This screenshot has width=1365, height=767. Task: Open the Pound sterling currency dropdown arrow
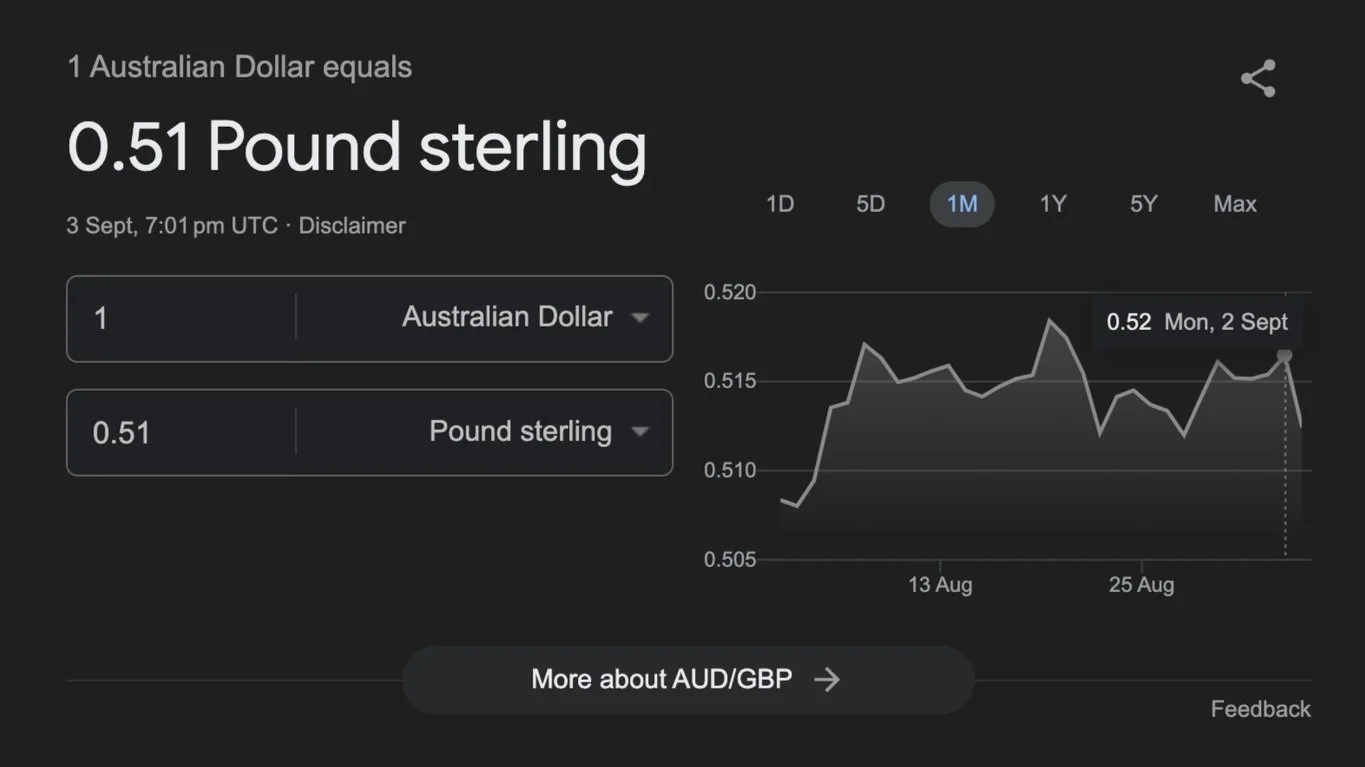coord(640,432)
